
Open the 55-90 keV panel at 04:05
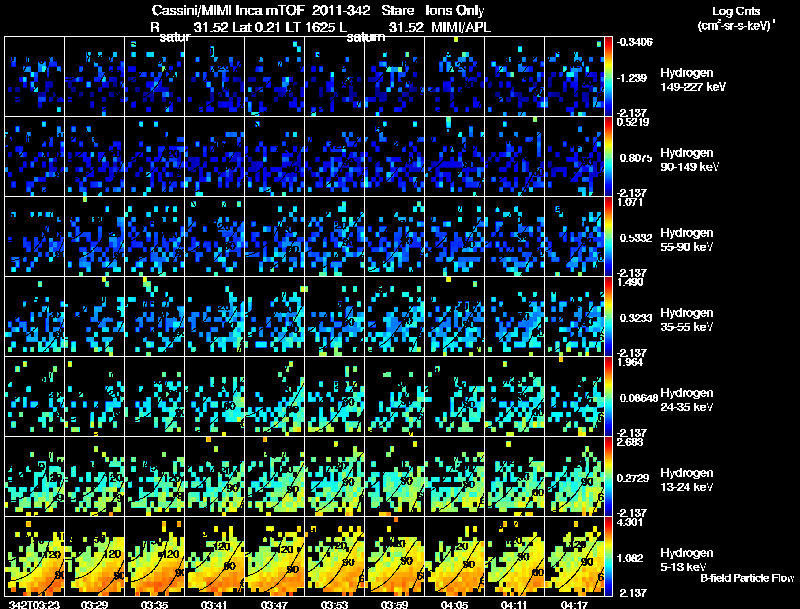(455, 237)
